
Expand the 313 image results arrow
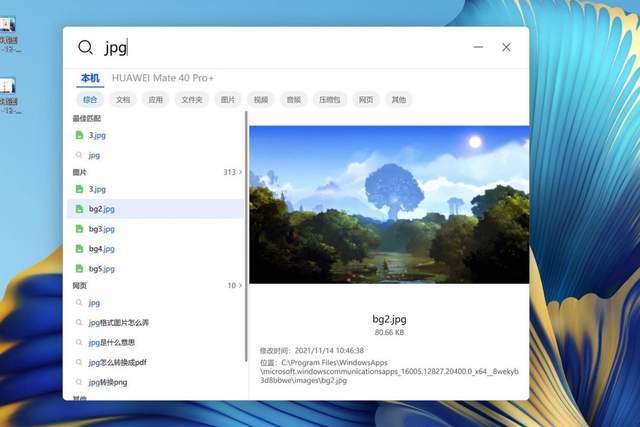tap(240, 172)
